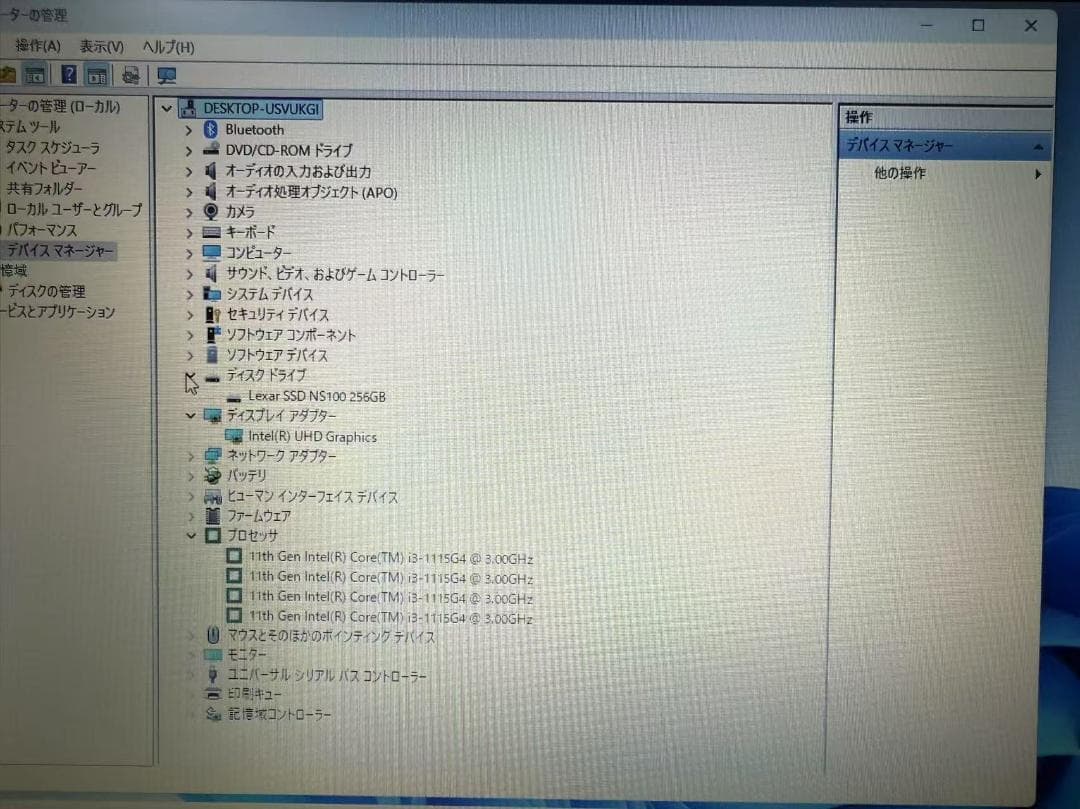Open the Properties toolbar icon
This screenshot has width=1080, height=809.
tap(97, 73)
